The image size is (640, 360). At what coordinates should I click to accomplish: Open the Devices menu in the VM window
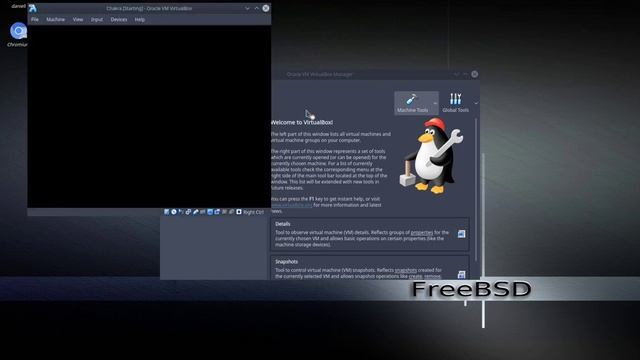point(119,19)
